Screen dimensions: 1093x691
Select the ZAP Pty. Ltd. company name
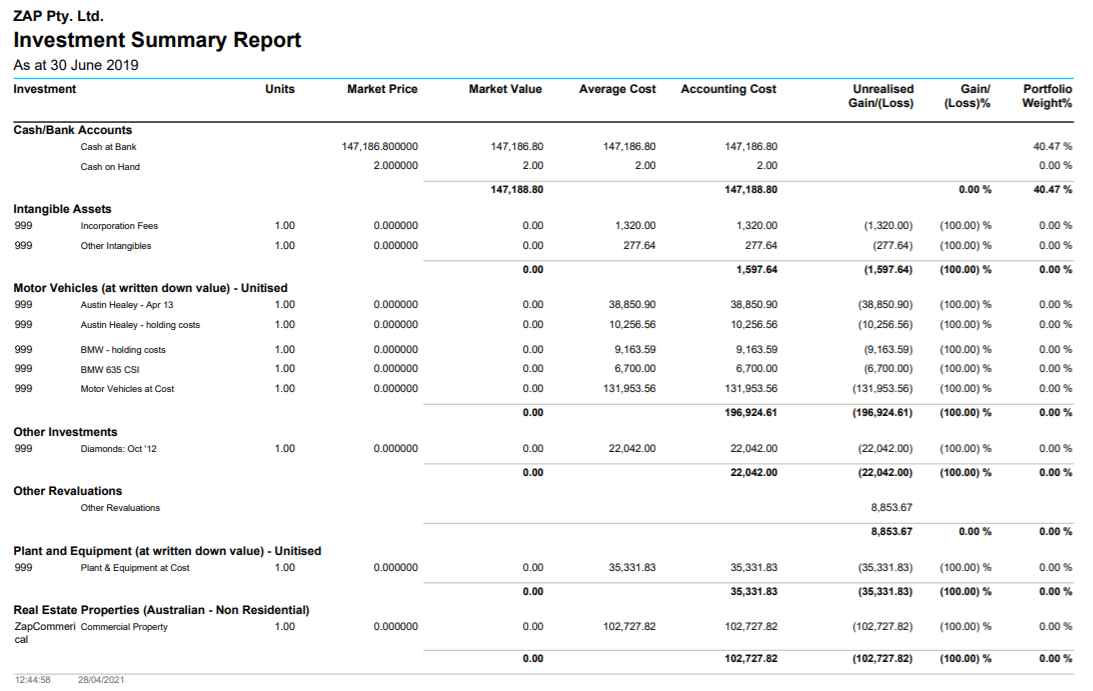58,17
